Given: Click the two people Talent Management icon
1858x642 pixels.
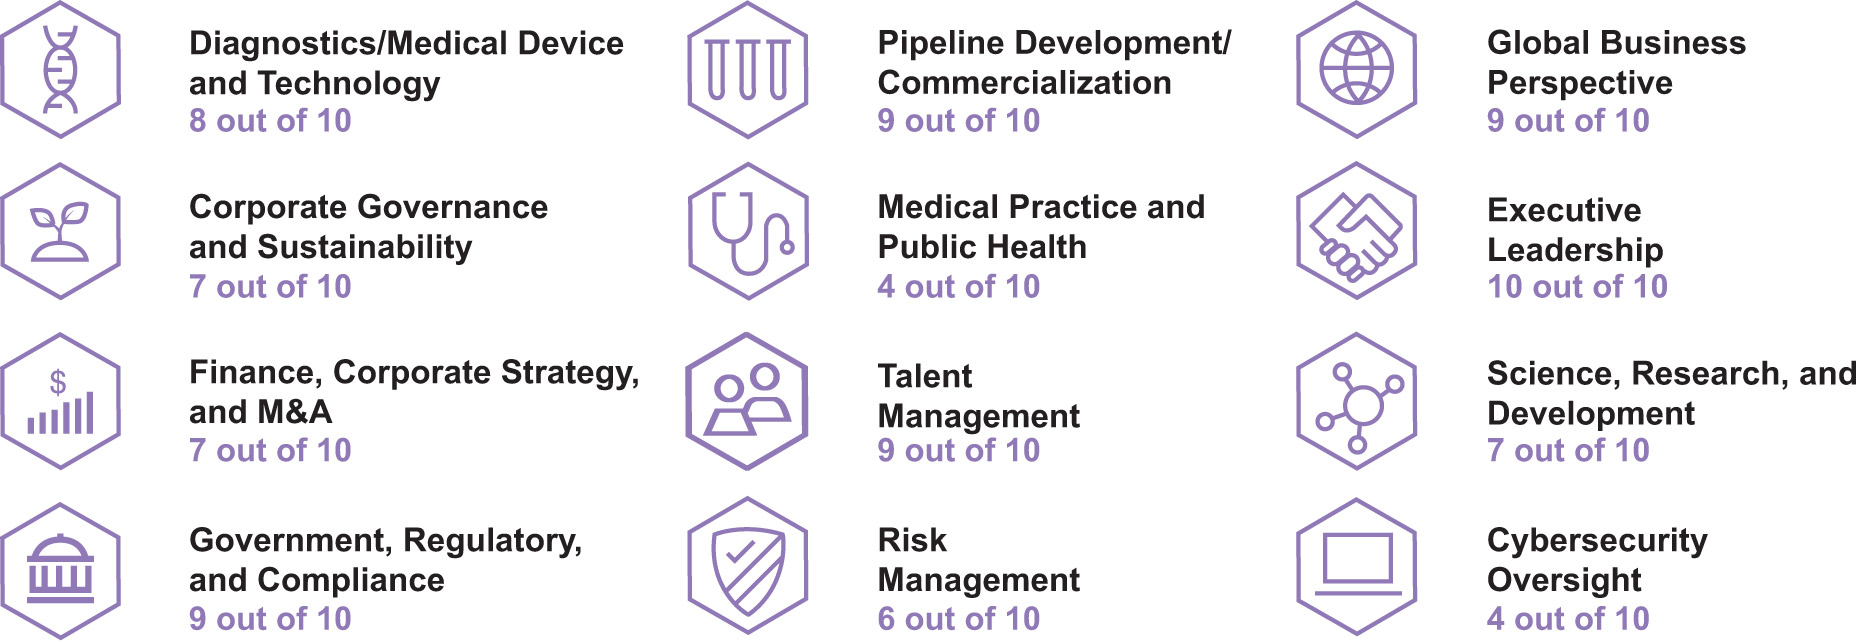Looking at the screenshot, I should [748, 402].
